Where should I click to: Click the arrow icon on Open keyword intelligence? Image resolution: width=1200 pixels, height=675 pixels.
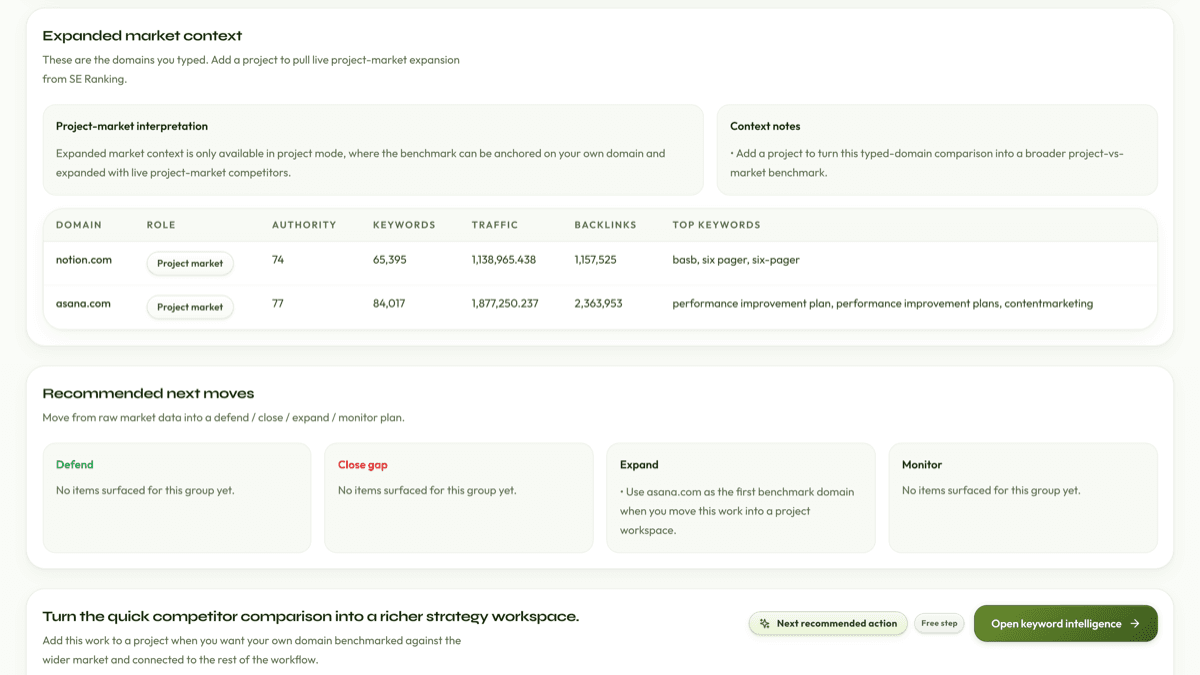tap(1135, 624)
